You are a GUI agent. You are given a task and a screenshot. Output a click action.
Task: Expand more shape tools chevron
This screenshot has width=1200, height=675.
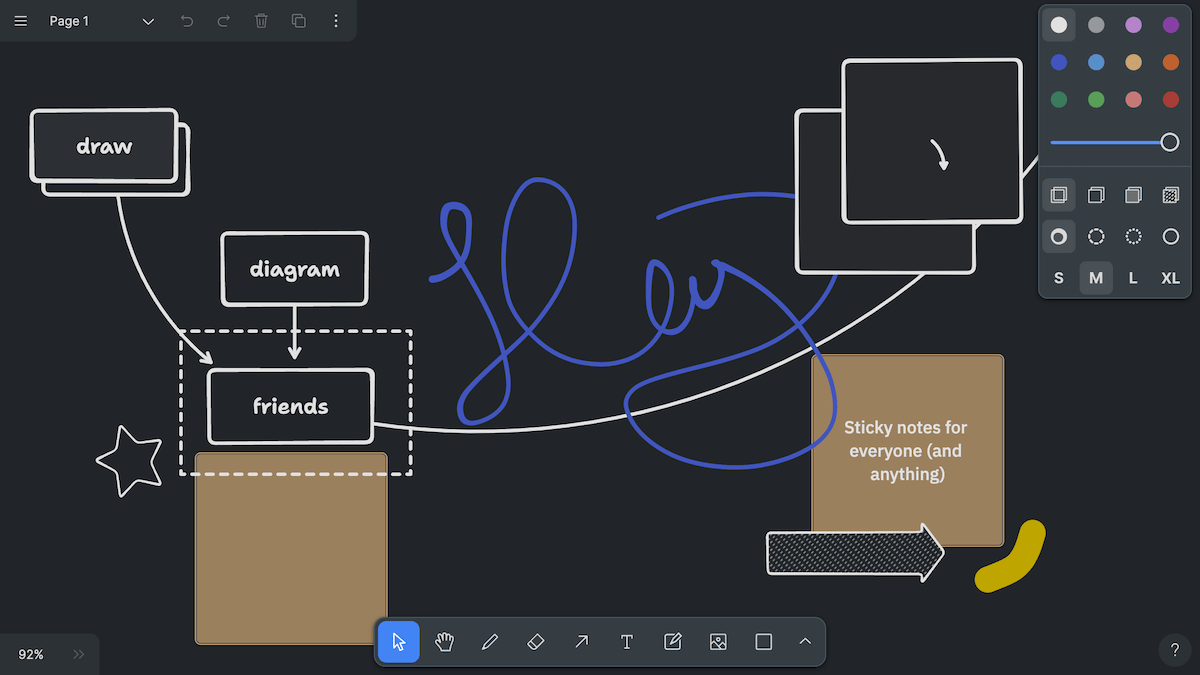pos(805,642)
